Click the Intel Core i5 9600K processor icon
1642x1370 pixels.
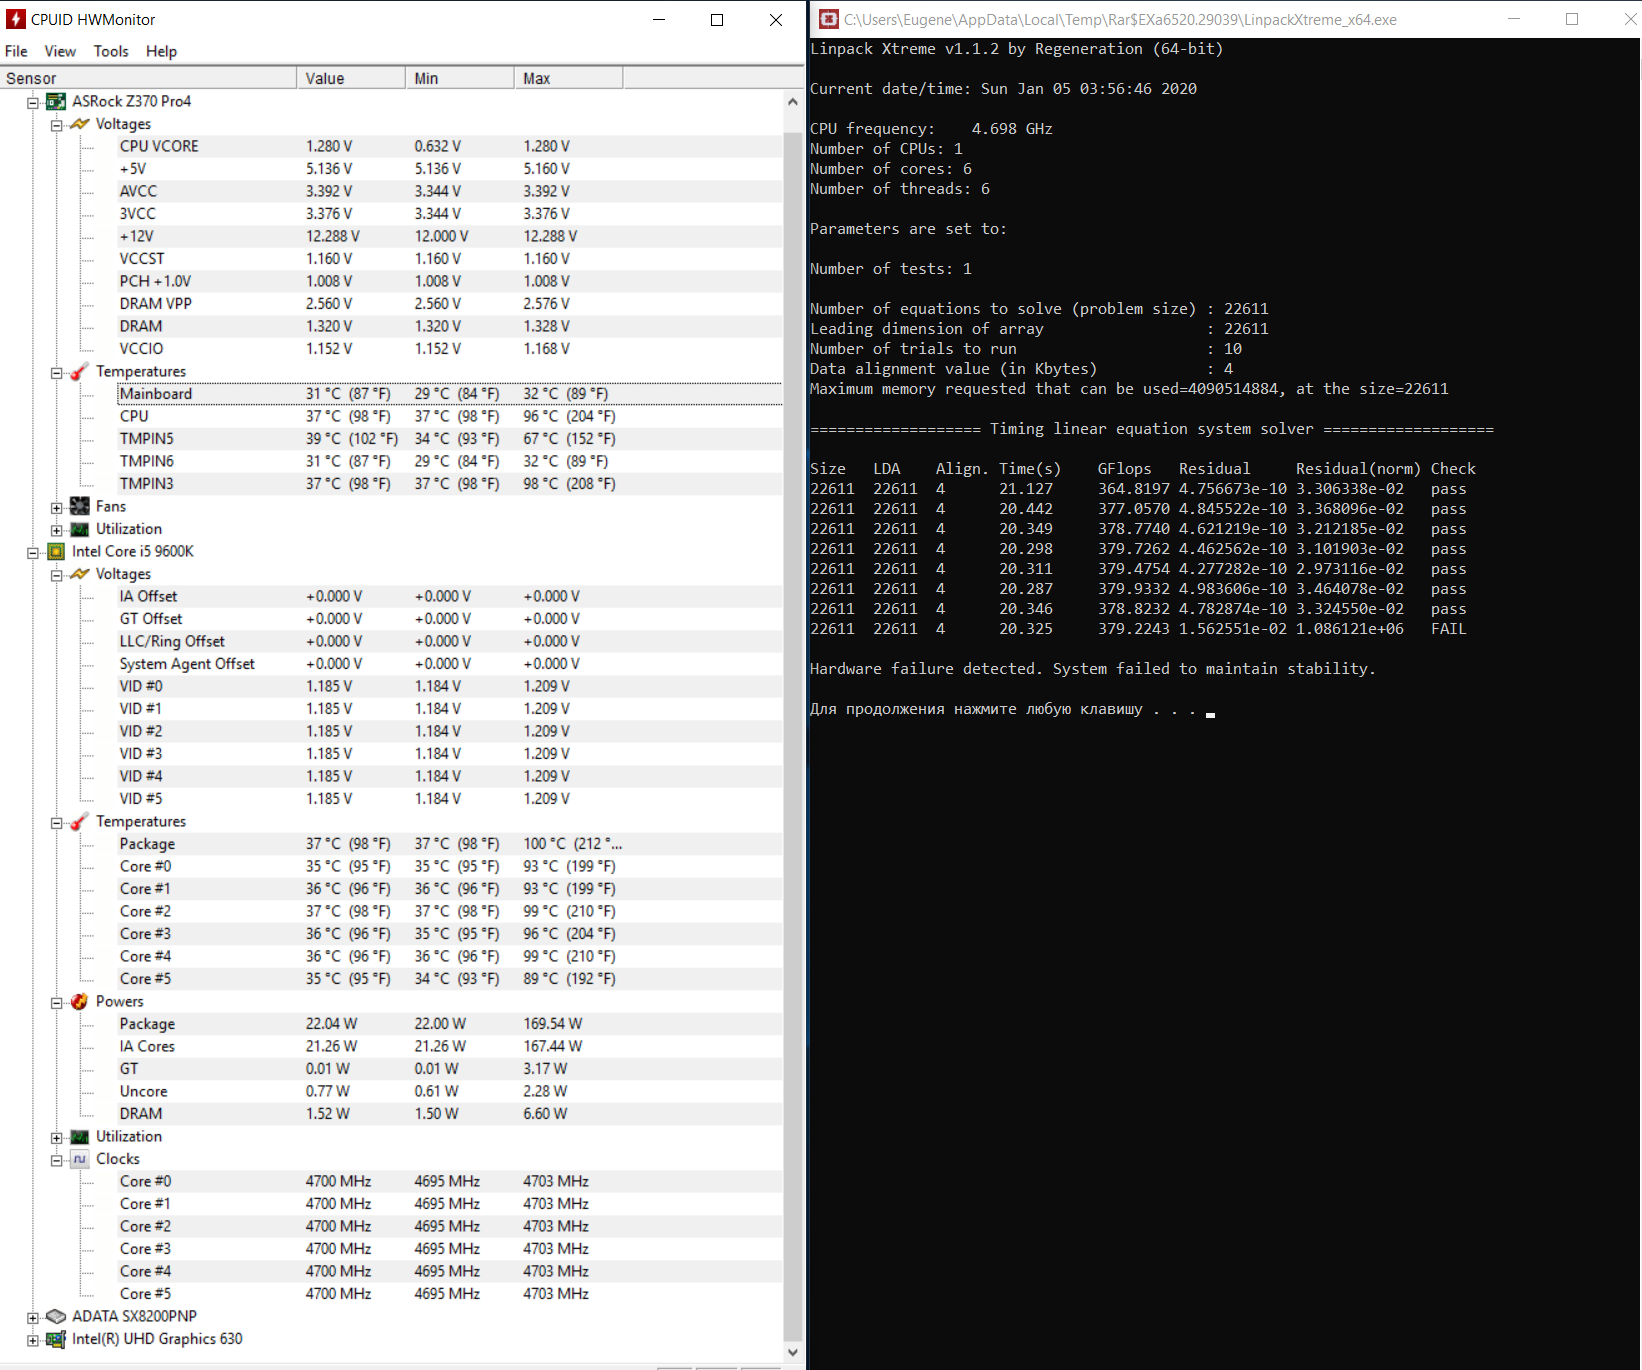coord(56,552)
